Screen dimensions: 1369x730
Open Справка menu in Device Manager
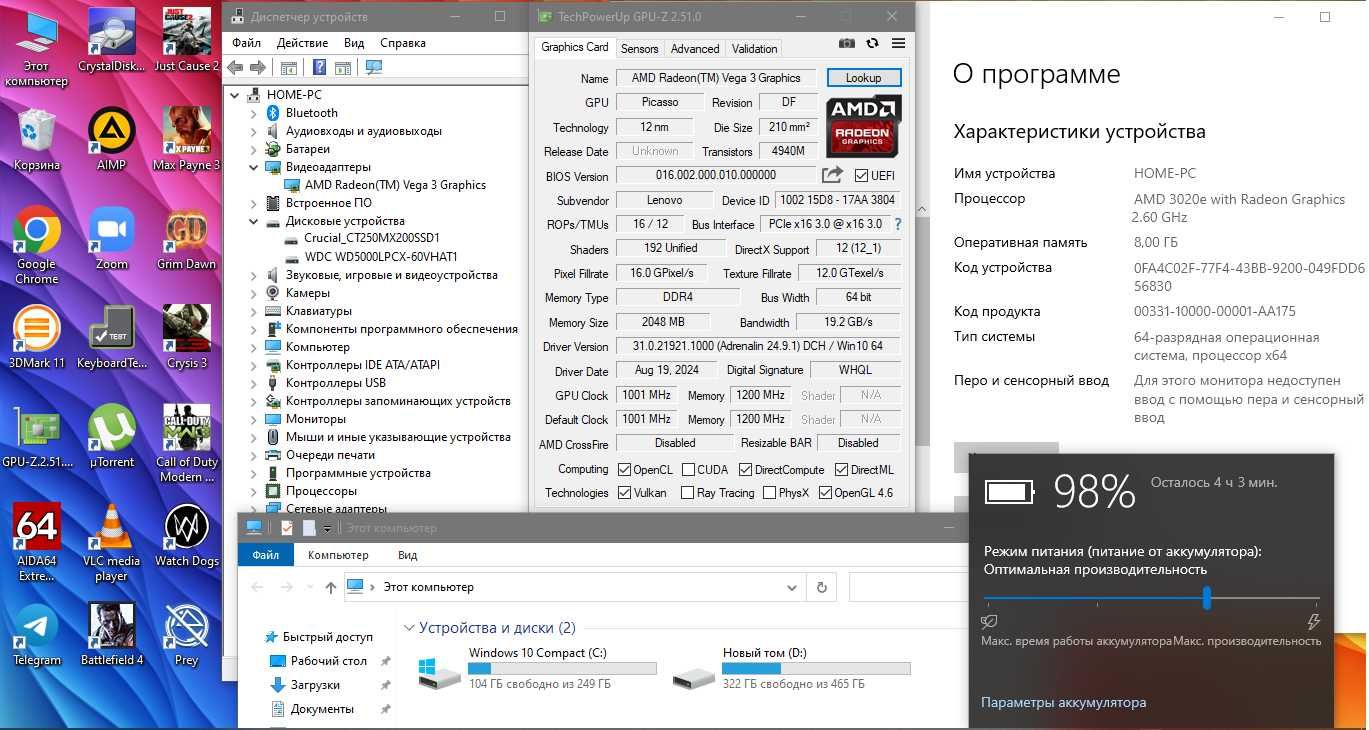pos(403,43)
